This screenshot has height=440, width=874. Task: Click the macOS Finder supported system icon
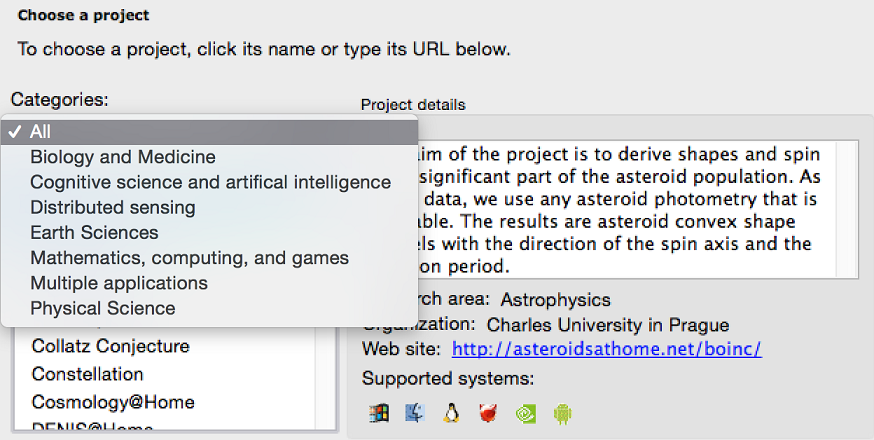(x=415, y=412)
